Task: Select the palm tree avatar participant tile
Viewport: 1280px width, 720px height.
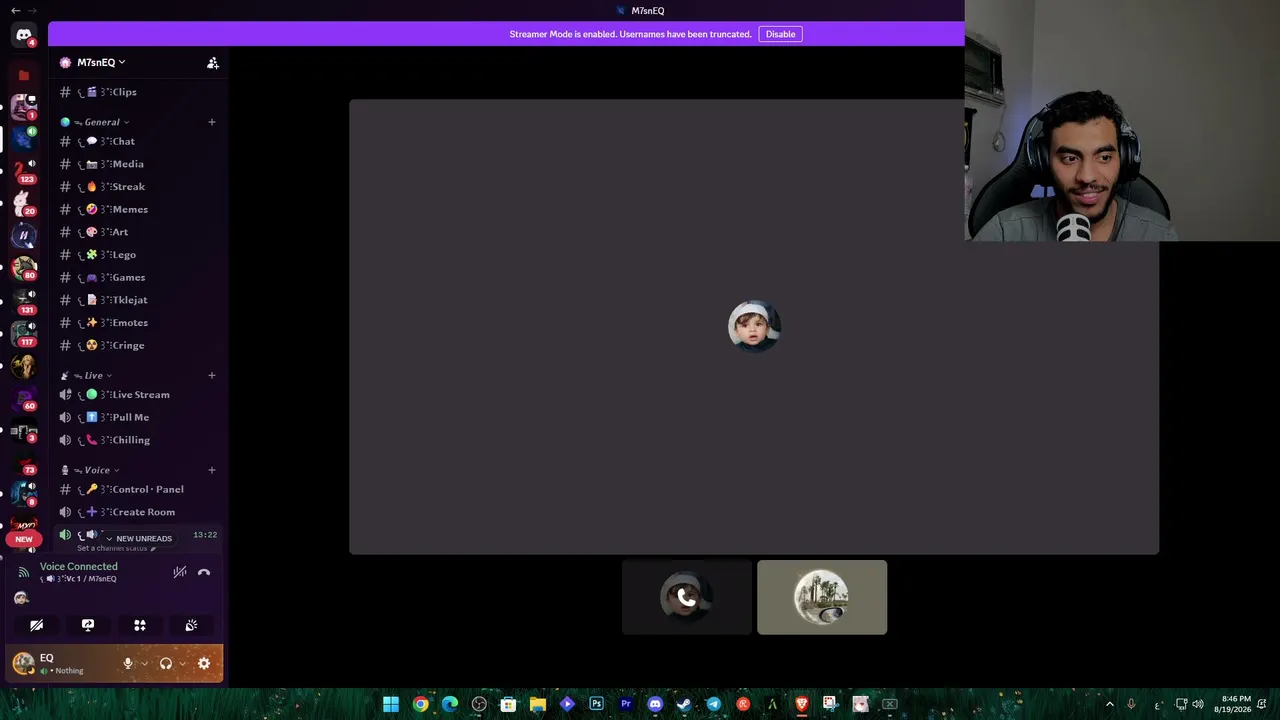Action: (x=822, y=597)
